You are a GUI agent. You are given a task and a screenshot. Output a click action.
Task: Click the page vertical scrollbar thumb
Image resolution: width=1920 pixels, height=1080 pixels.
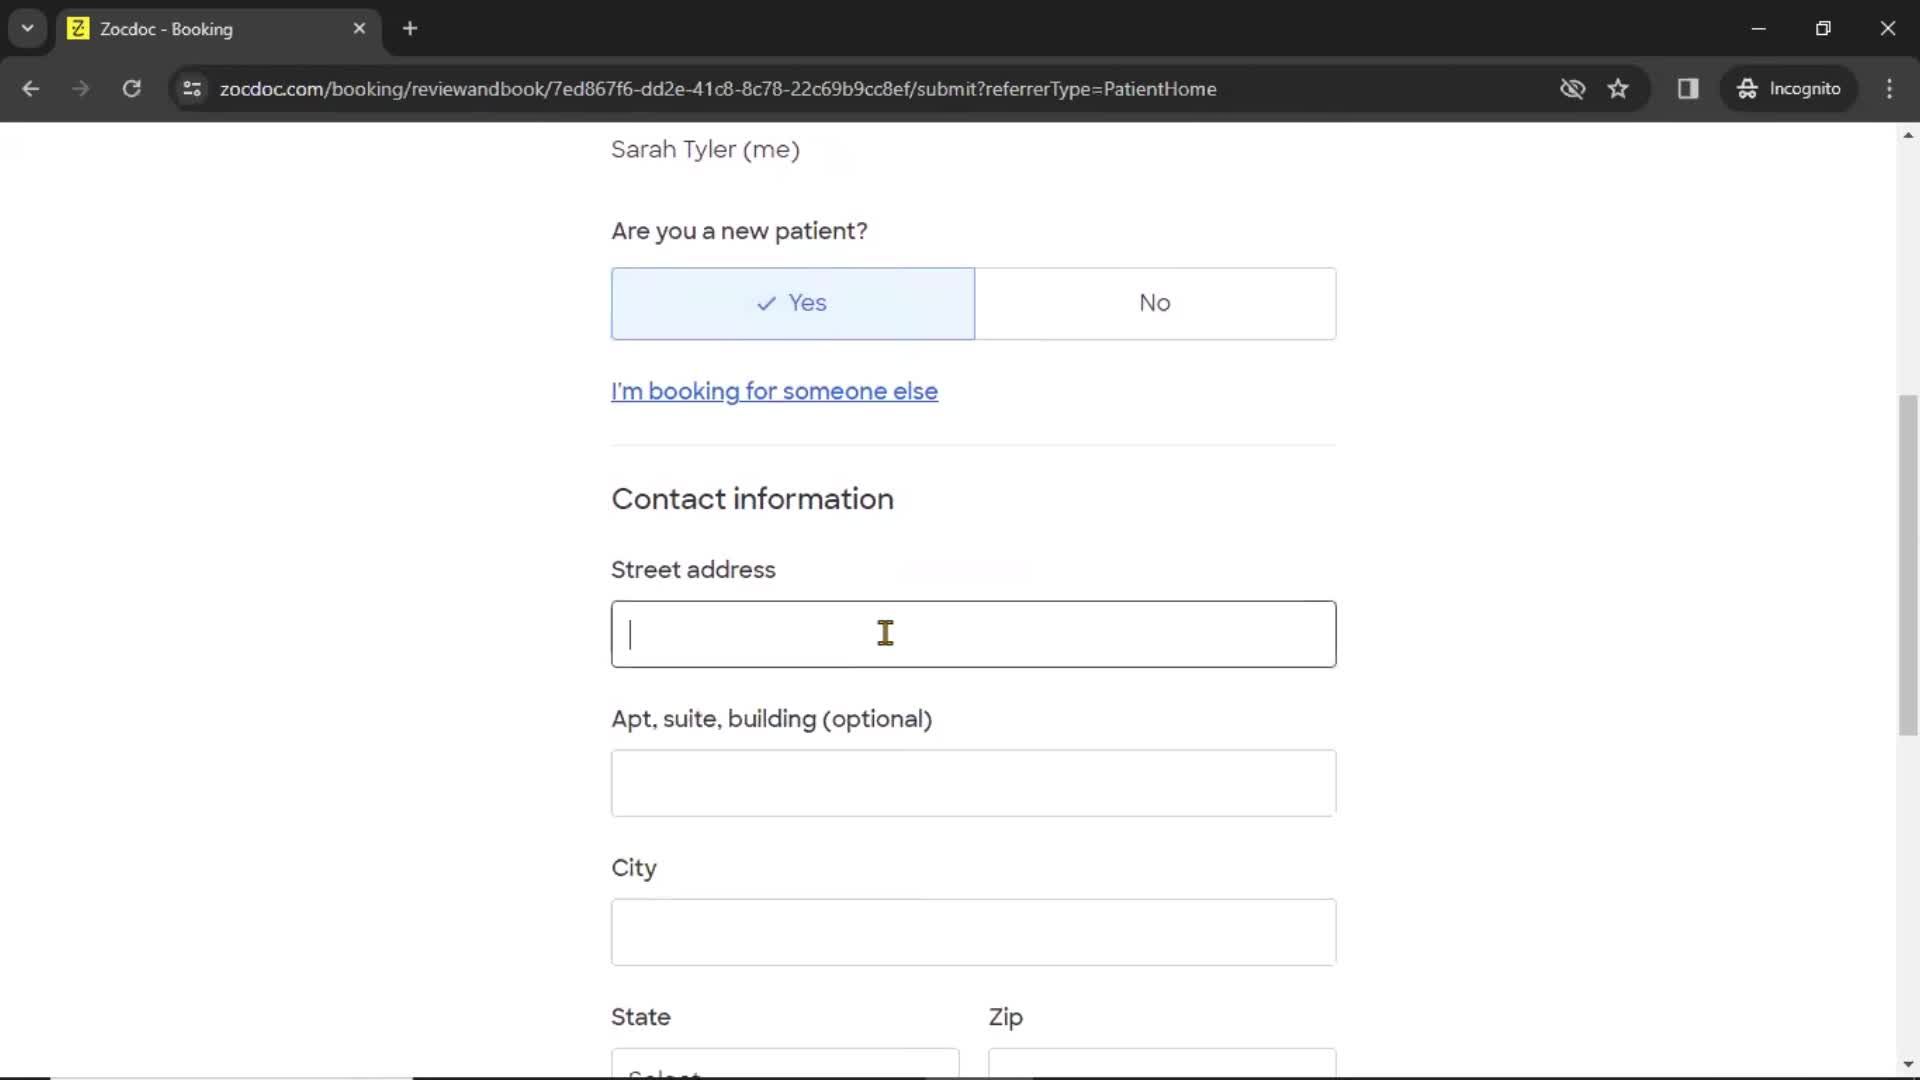click(1908, 565)
